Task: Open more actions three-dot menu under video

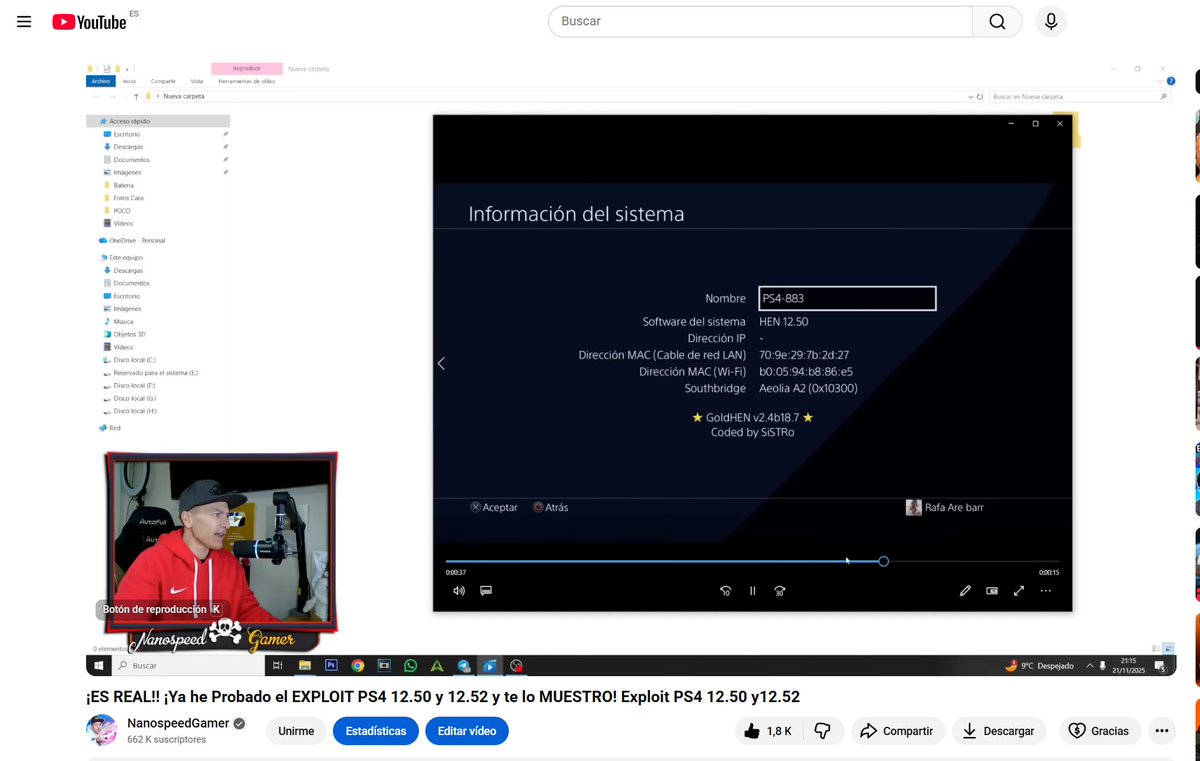Action: click(1161, 731)
